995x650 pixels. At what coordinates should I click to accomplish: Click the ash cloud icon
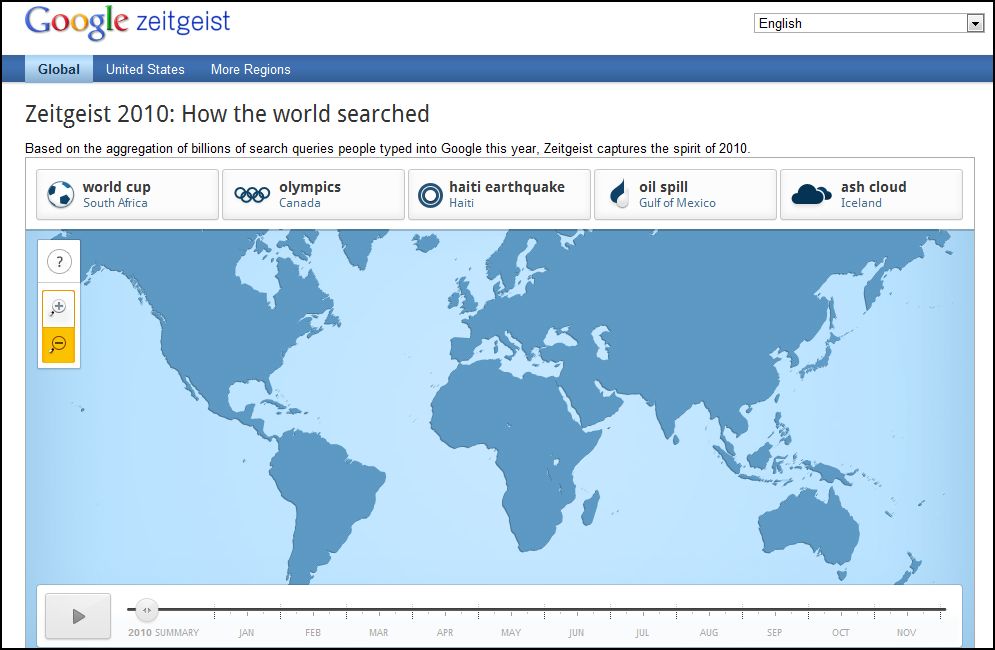[x=811, y=194]
